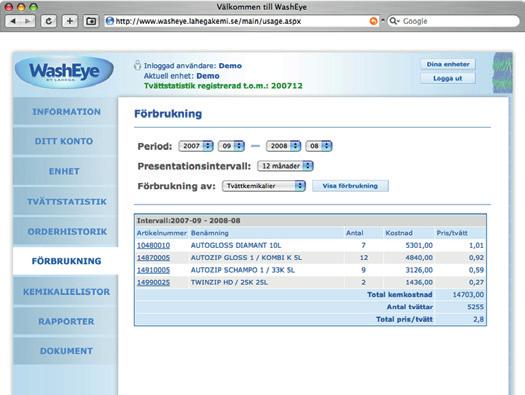Click the plus add-bookmark icon
Screen dimensions: 525x395
tap(70, 21)
